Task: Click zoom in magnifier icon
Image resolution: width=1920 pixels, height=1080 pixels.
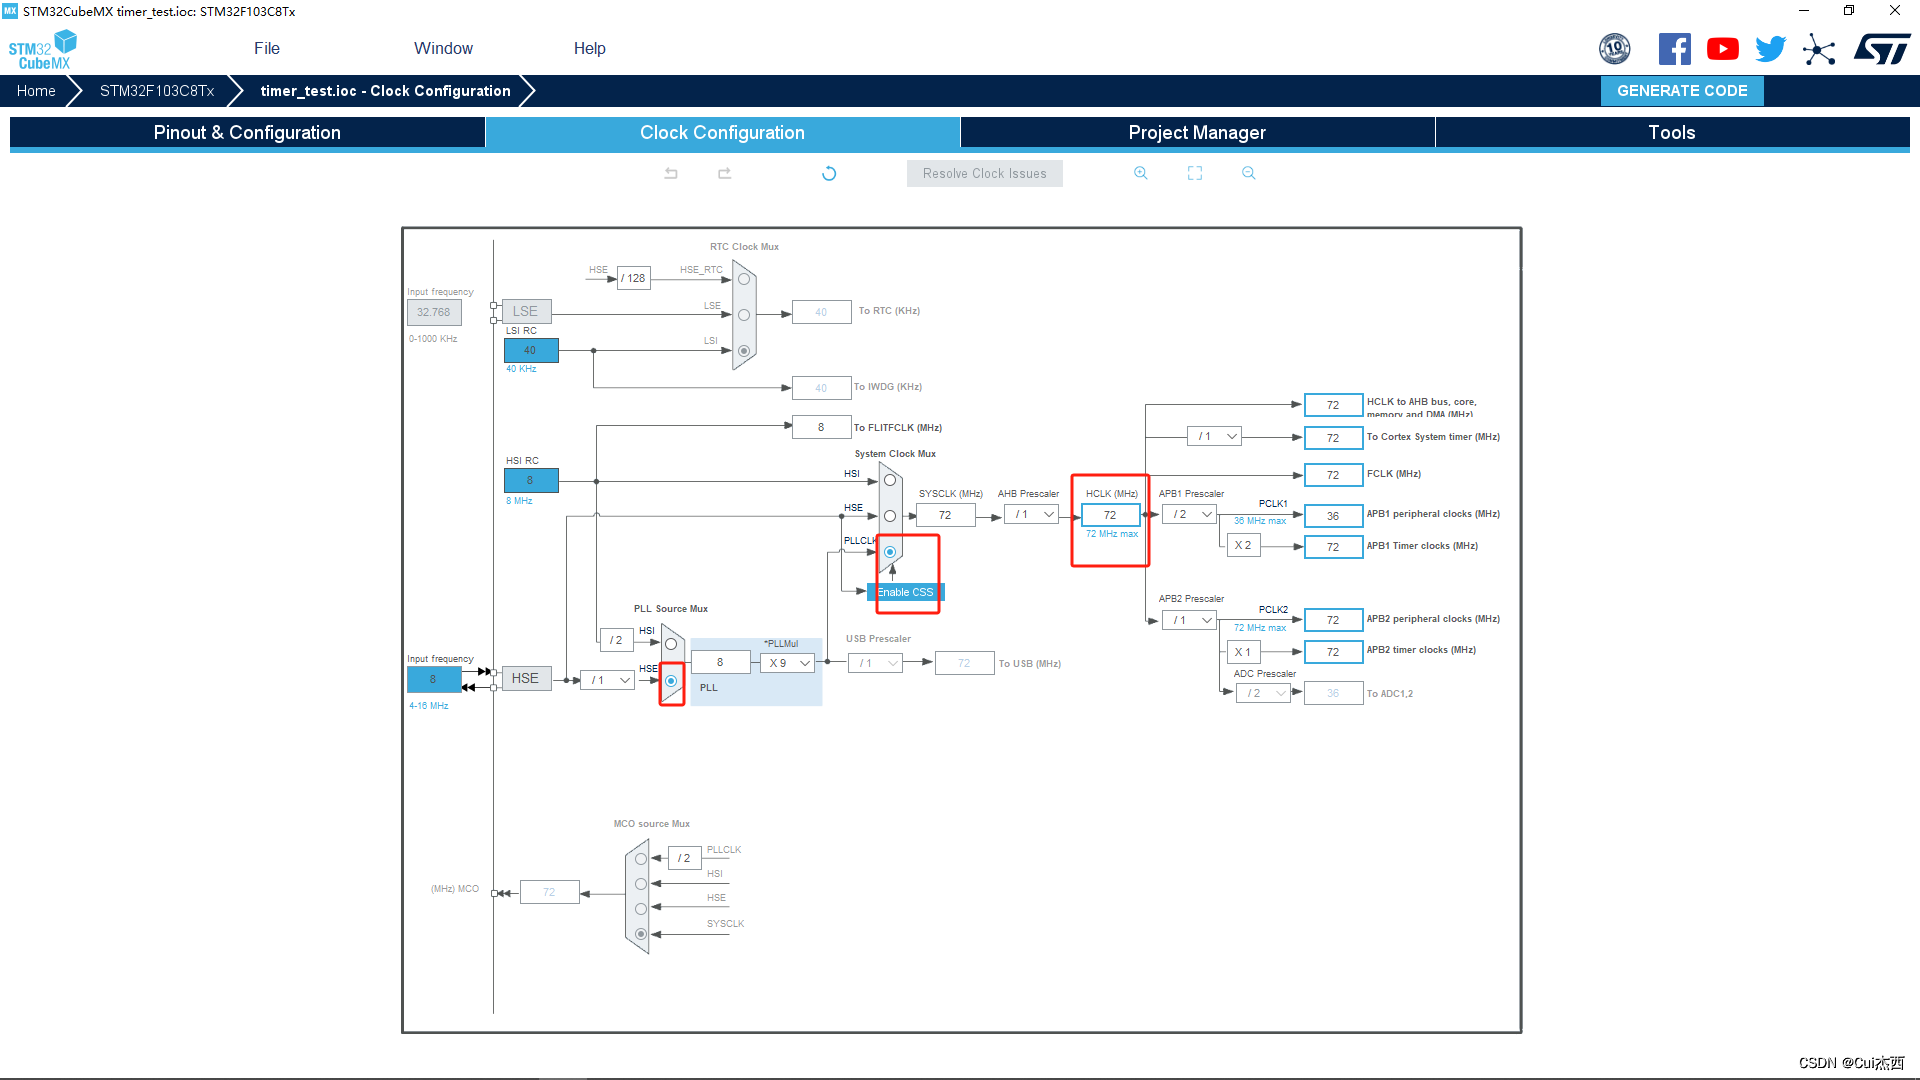Action: (1141, 173)
